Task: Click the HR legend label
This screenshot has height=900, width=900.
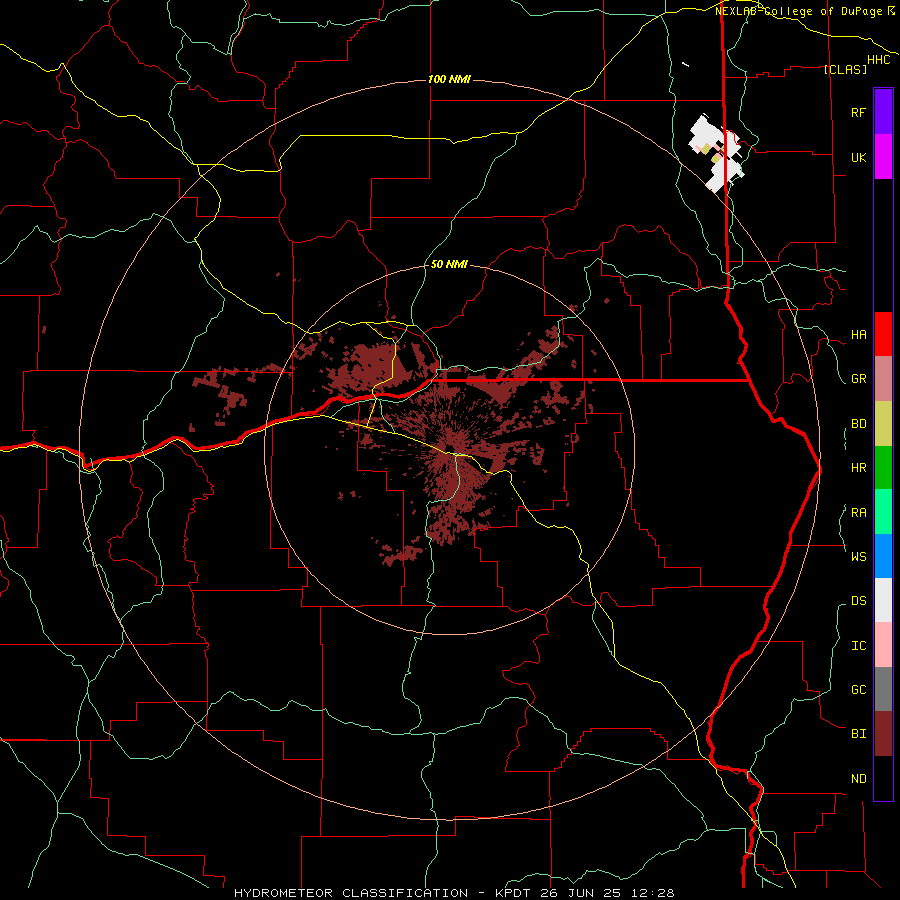Action: (x=858, y=468)
